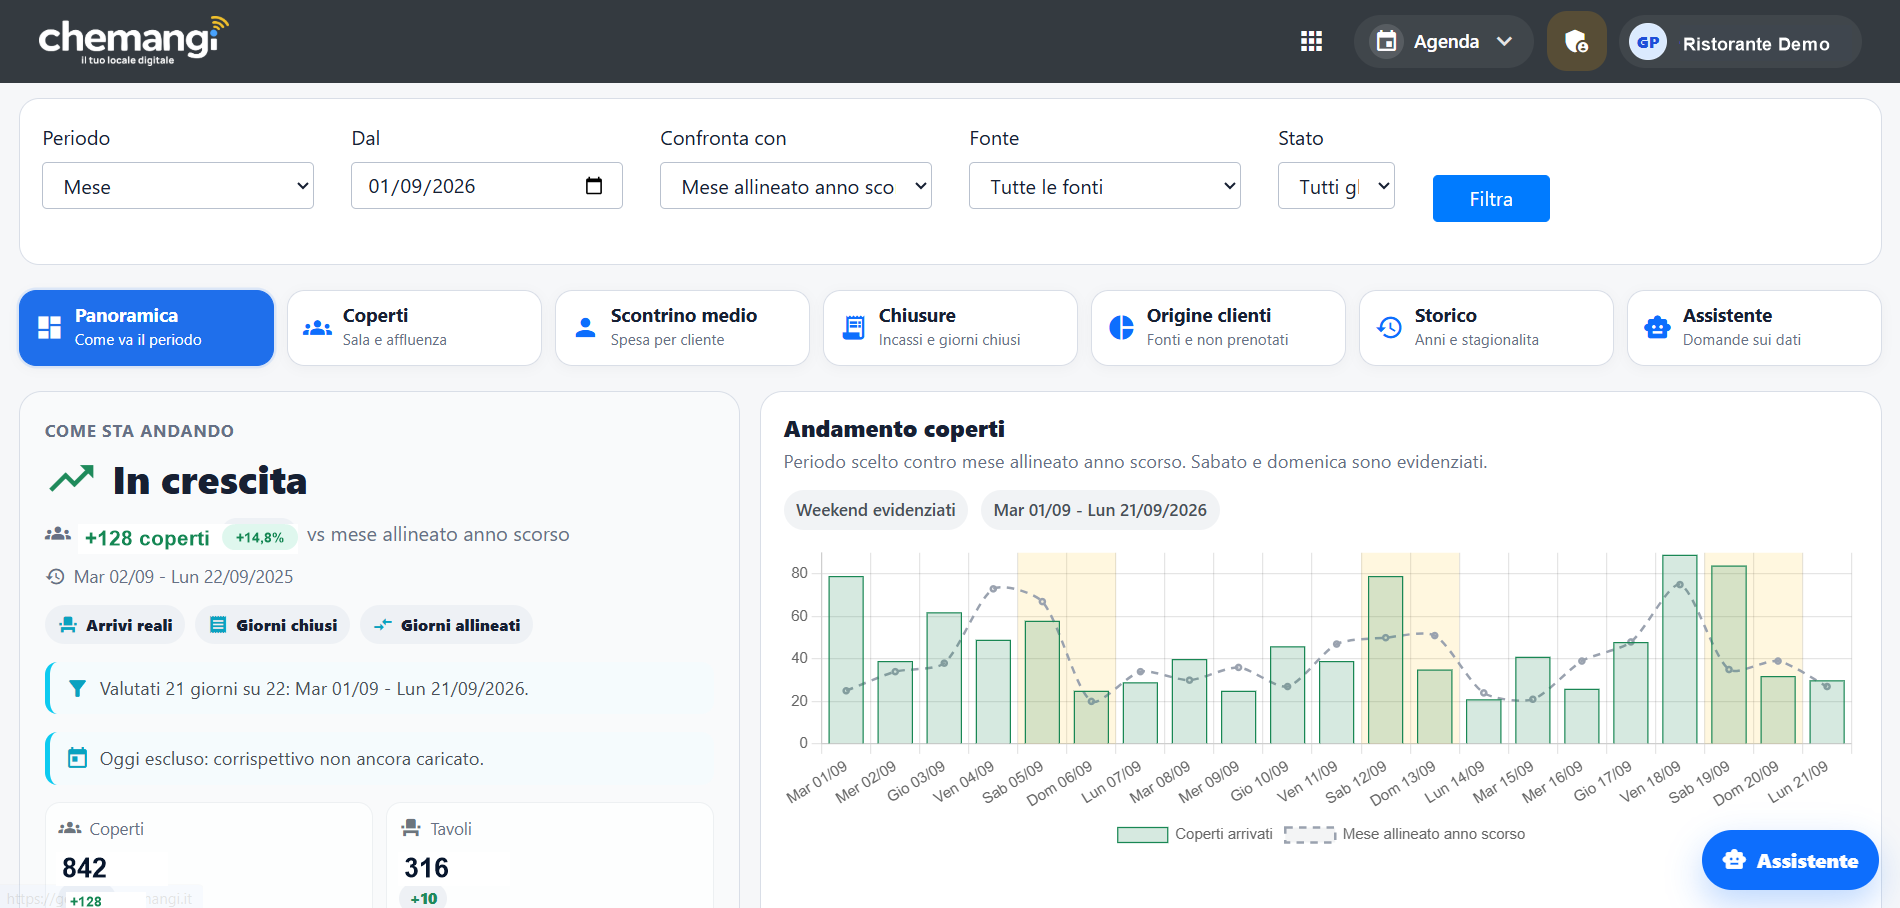Open the Scontrino medio tab
Screen dimensions: 1900x908
tap(682, 328)
